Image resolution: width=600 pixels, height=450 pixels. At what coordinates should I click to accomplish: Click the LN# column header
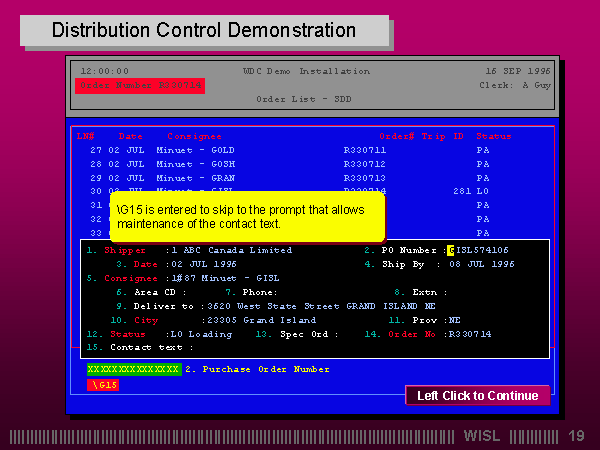pyautogui.click(x=86, y=136)
